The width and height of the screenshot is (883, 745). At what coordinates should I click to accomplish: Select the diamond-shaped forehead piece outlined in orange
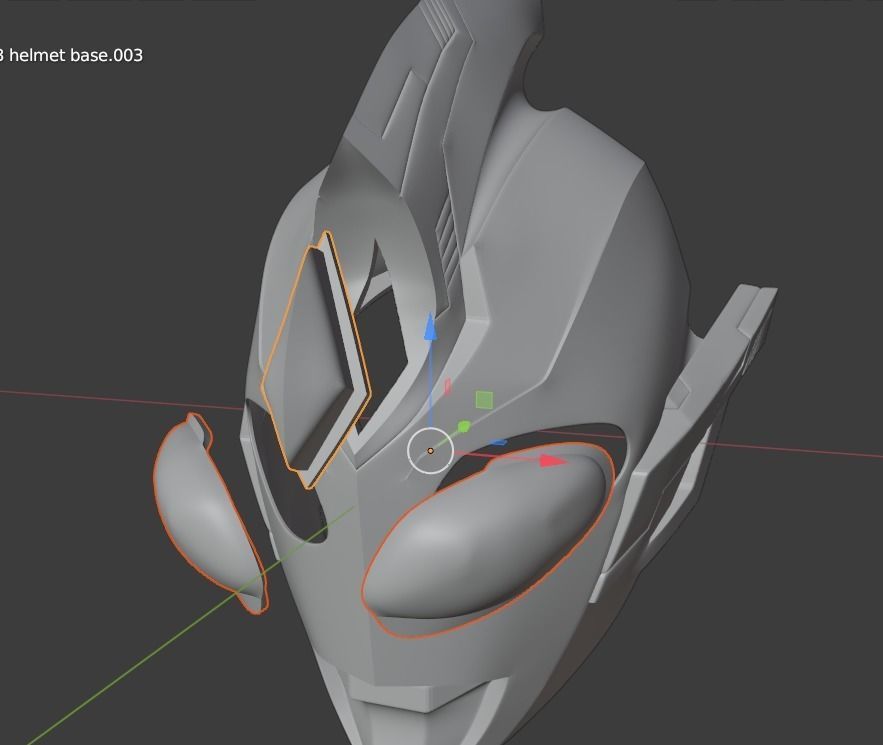click(x=315, y=360)
